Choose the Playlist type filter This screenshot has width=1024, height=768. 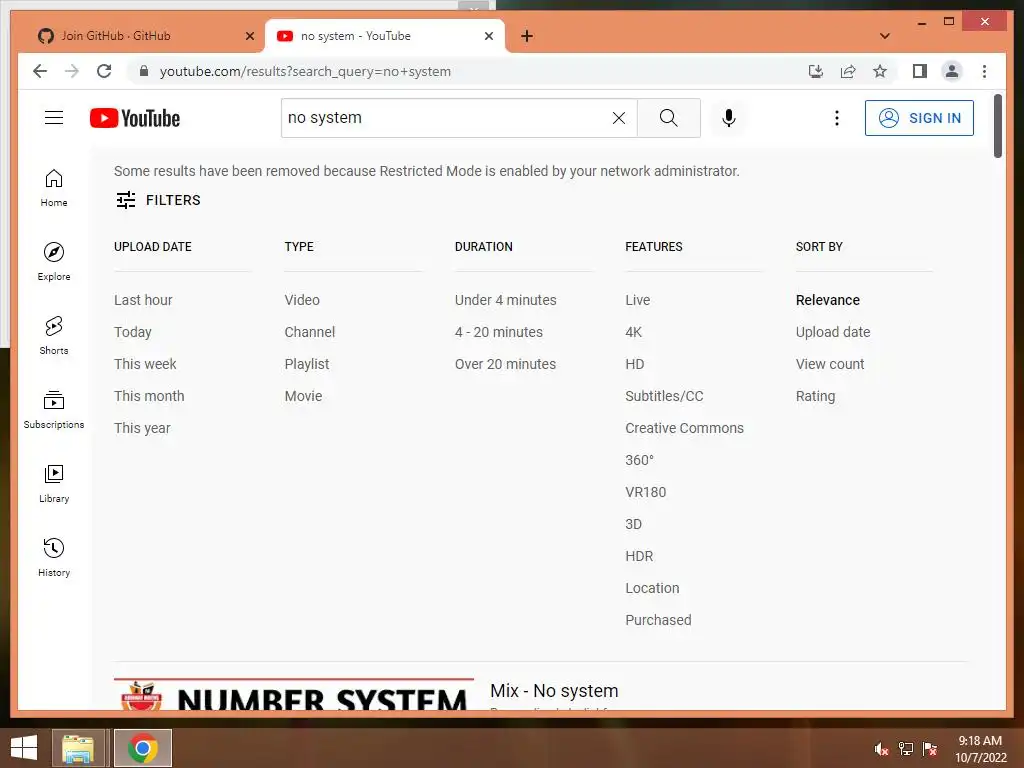tap(307, 364)
